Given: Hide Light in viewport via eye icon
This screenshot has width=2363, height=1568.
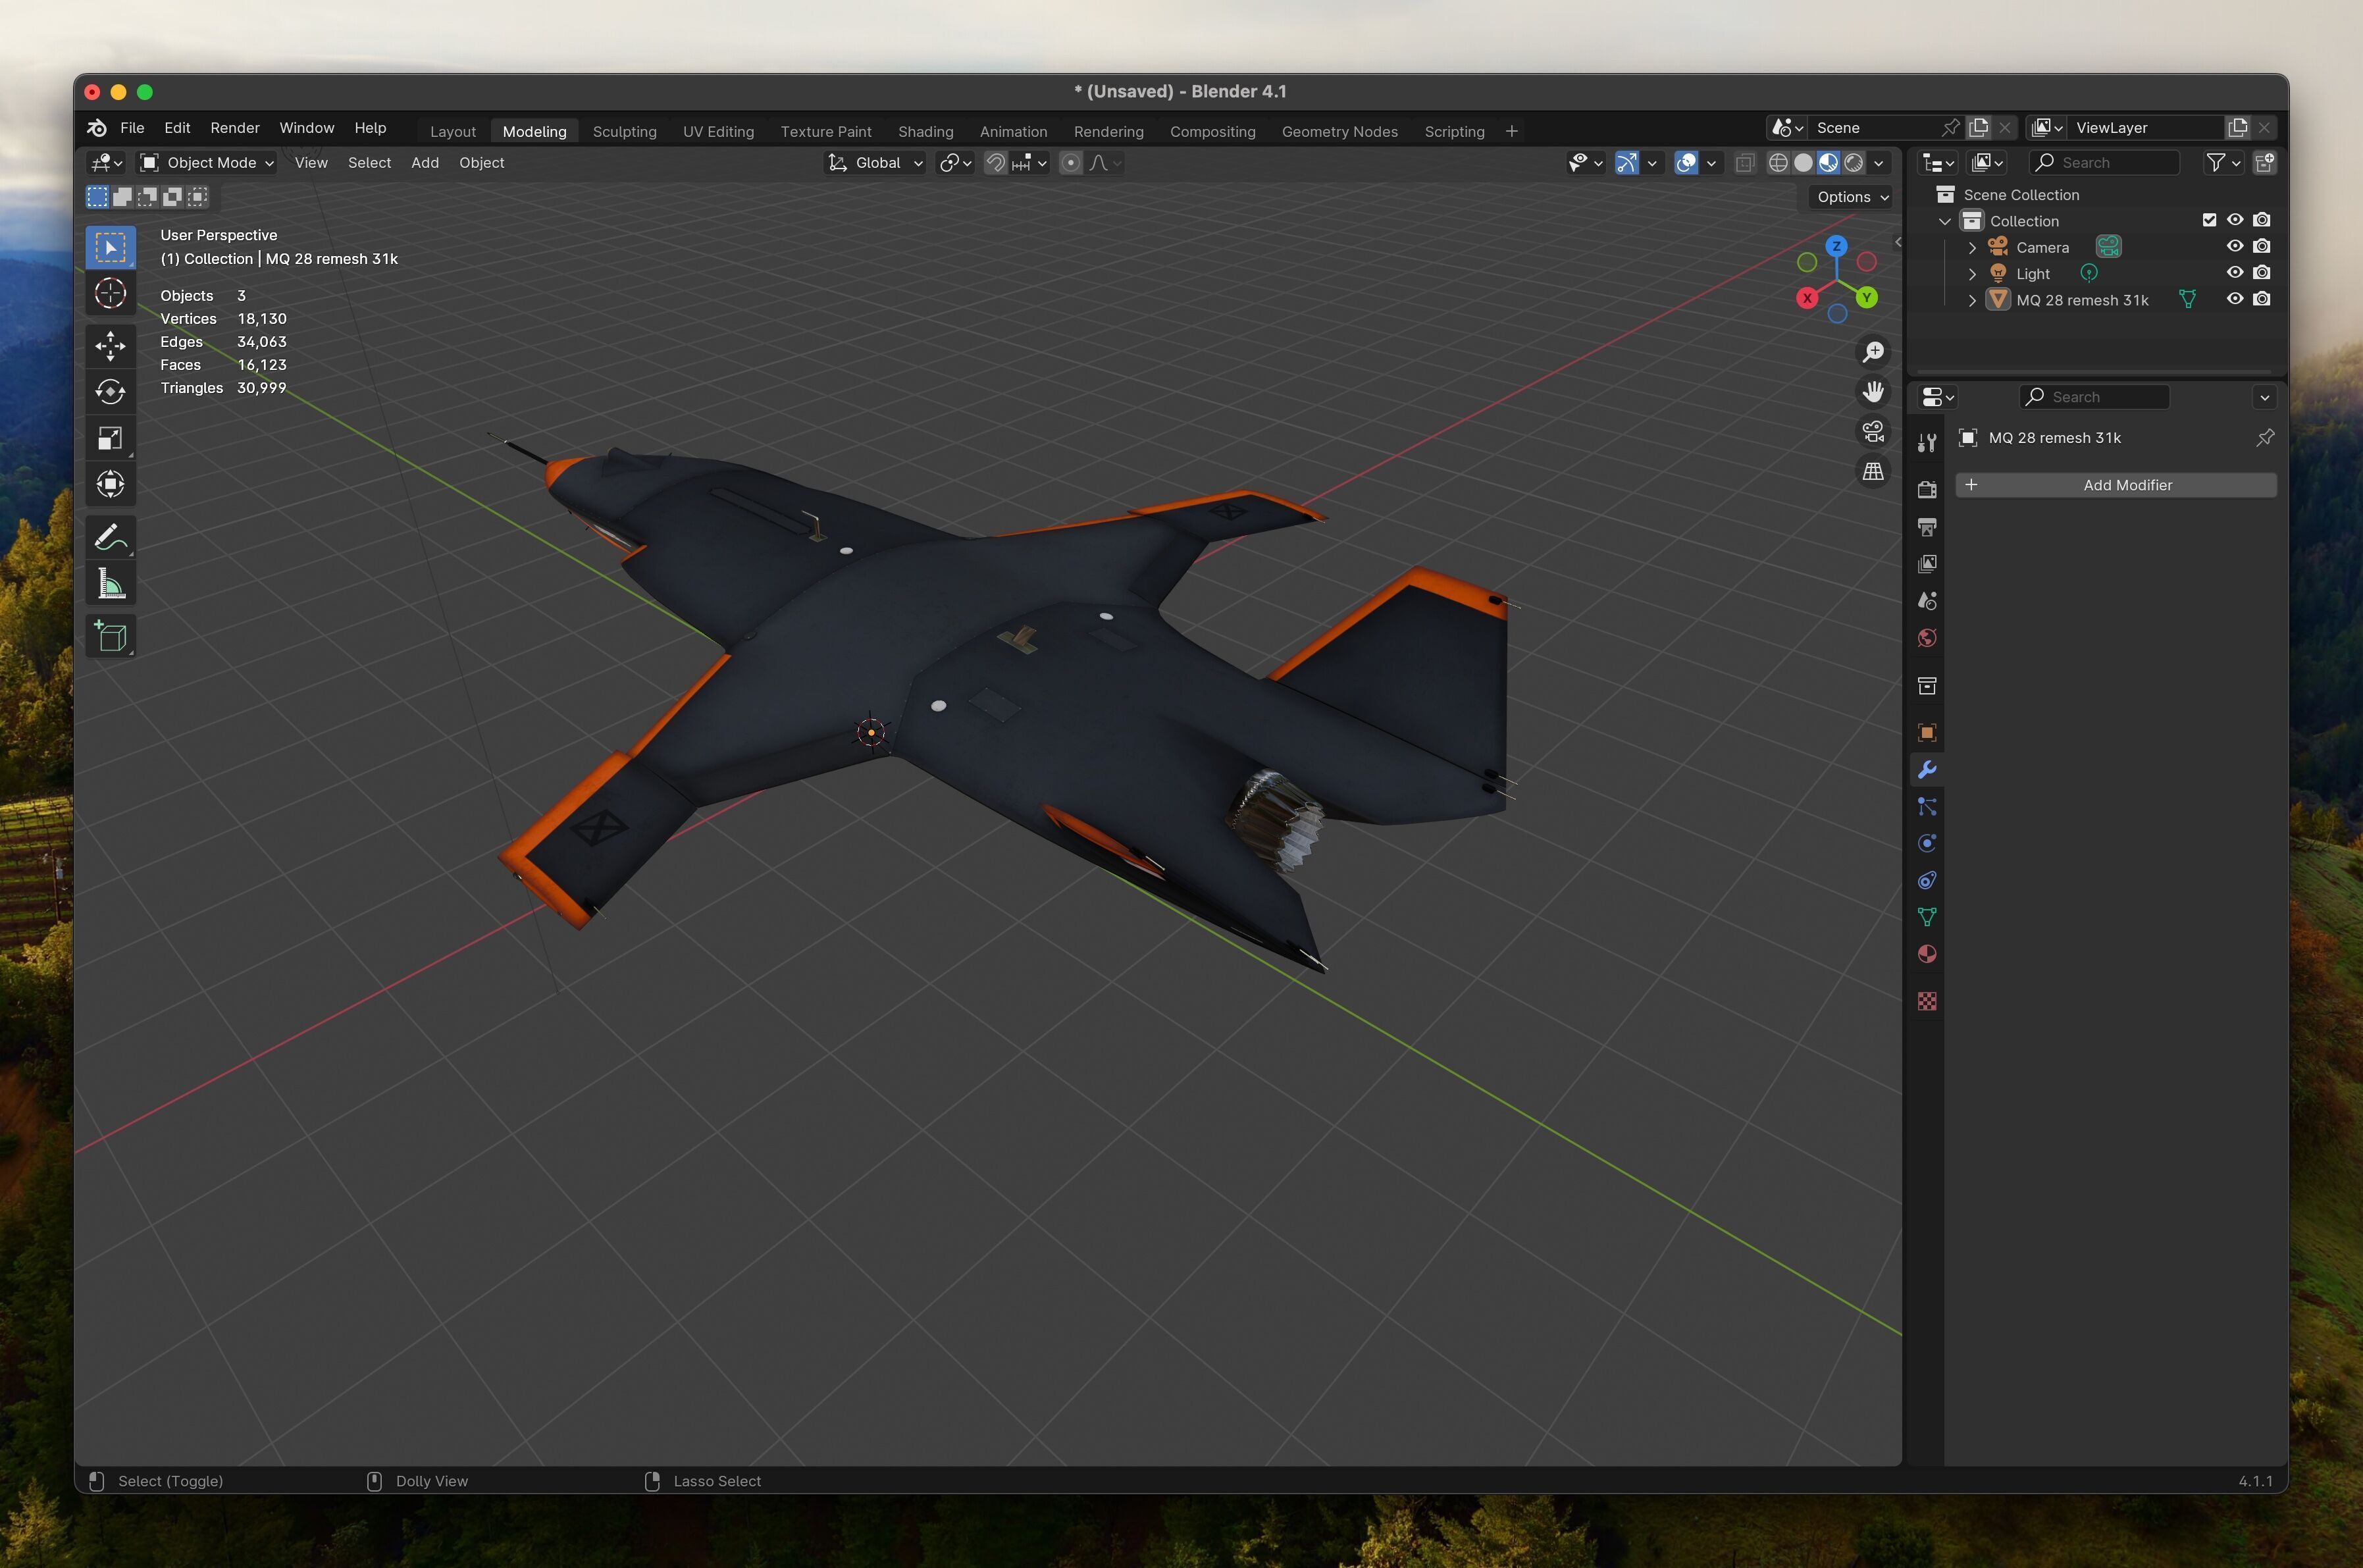Looking at the screenshot, I should [x=2235, y=272].
